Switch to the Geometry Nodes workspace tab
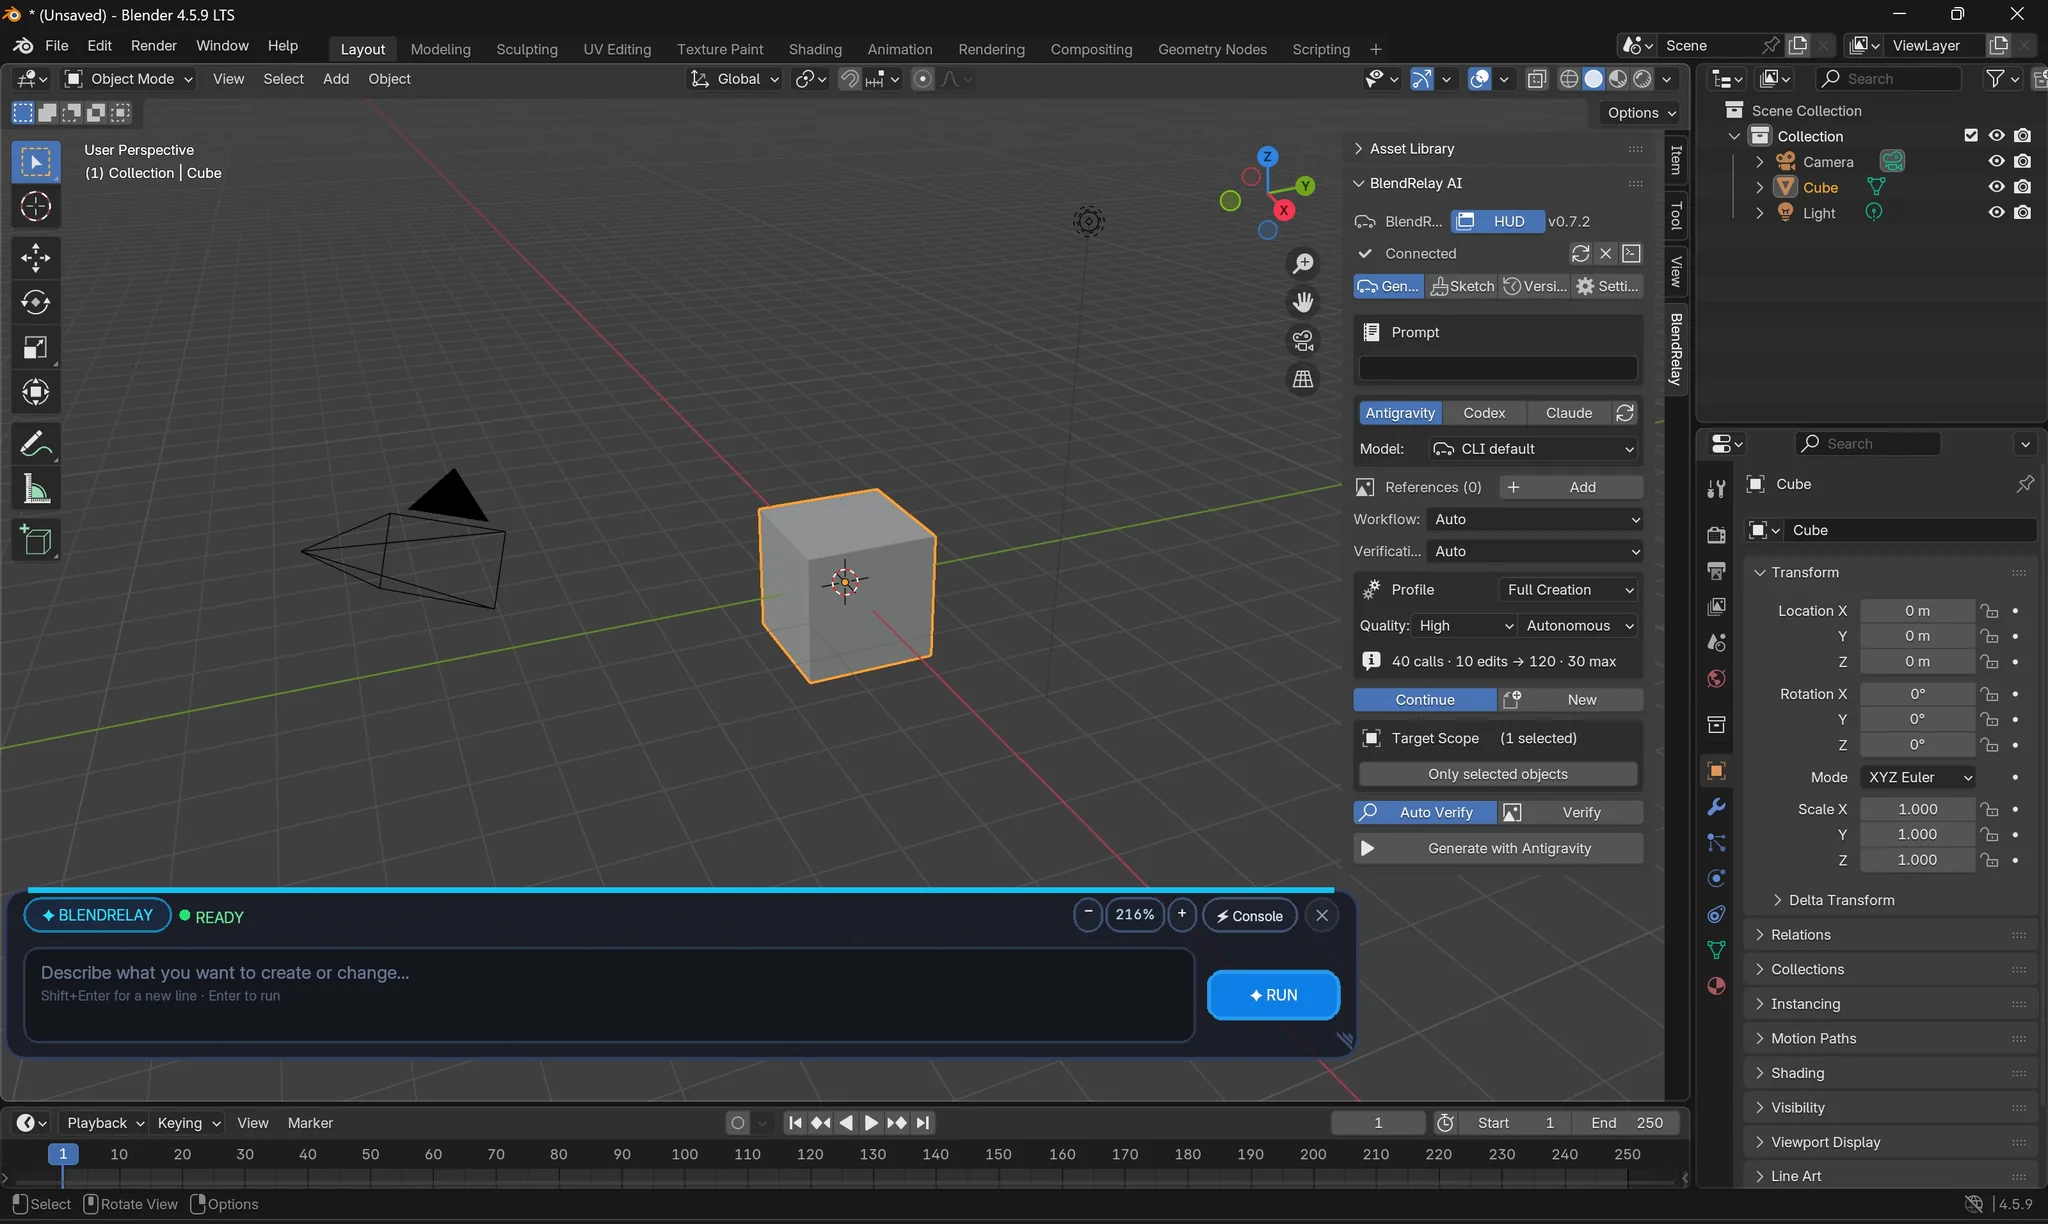Viewport: 2048px width, 1224px height. (x=1212, y=49)
